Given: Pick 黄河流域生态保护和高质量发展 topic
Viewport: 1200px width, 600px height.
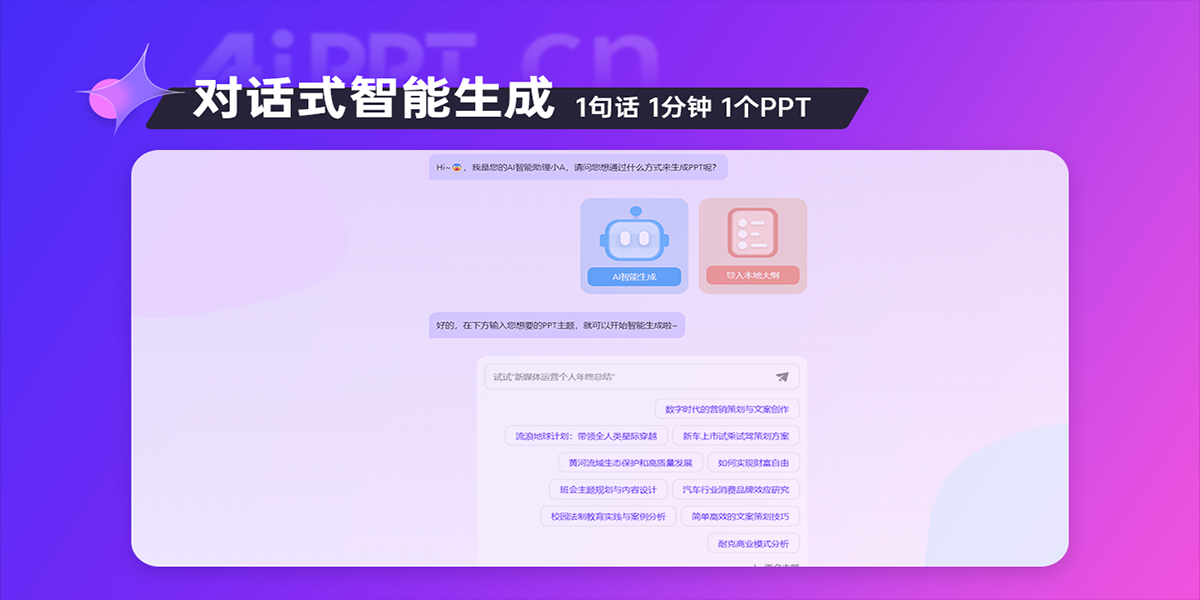Looking at the screenshot, I should point(630,463).
